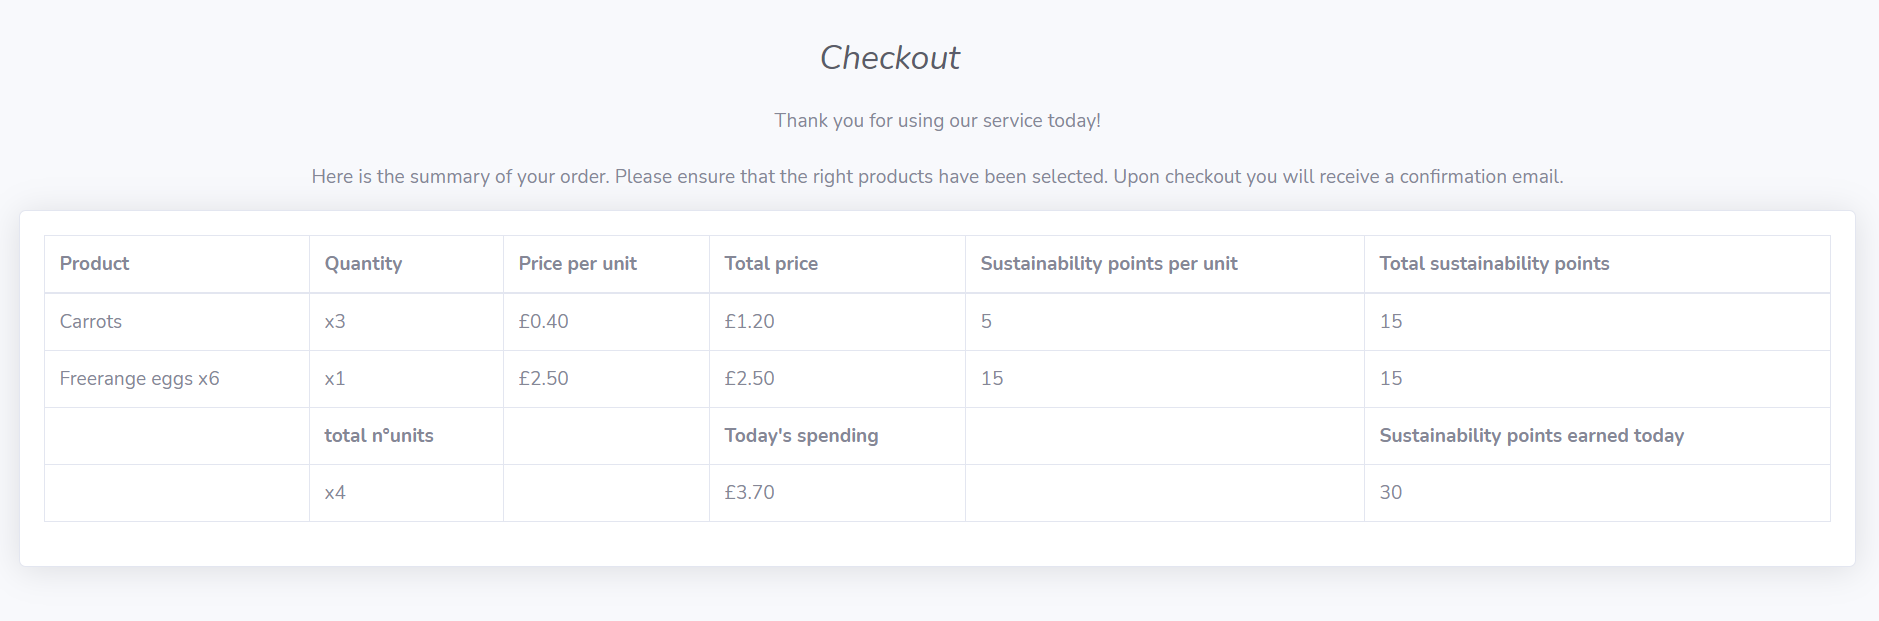
Task: Select the Price per unit header
Action: click(x=577, y=264)
